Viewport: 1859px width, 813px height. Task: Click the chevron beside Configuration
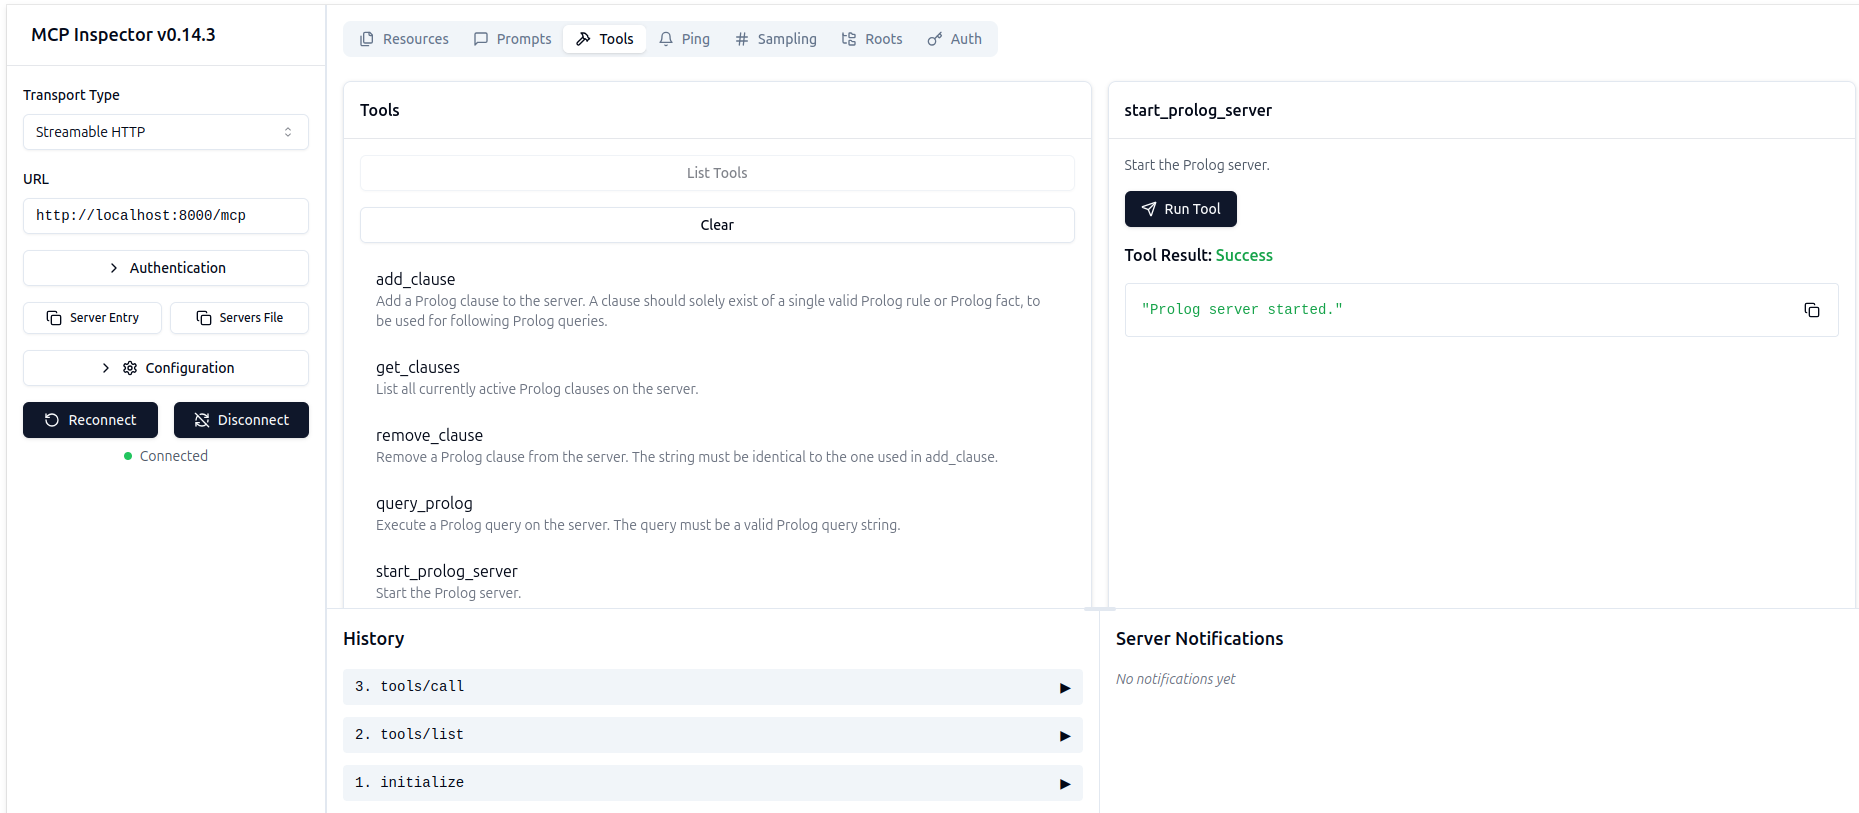pyautogui.click(x=106, y=368)
